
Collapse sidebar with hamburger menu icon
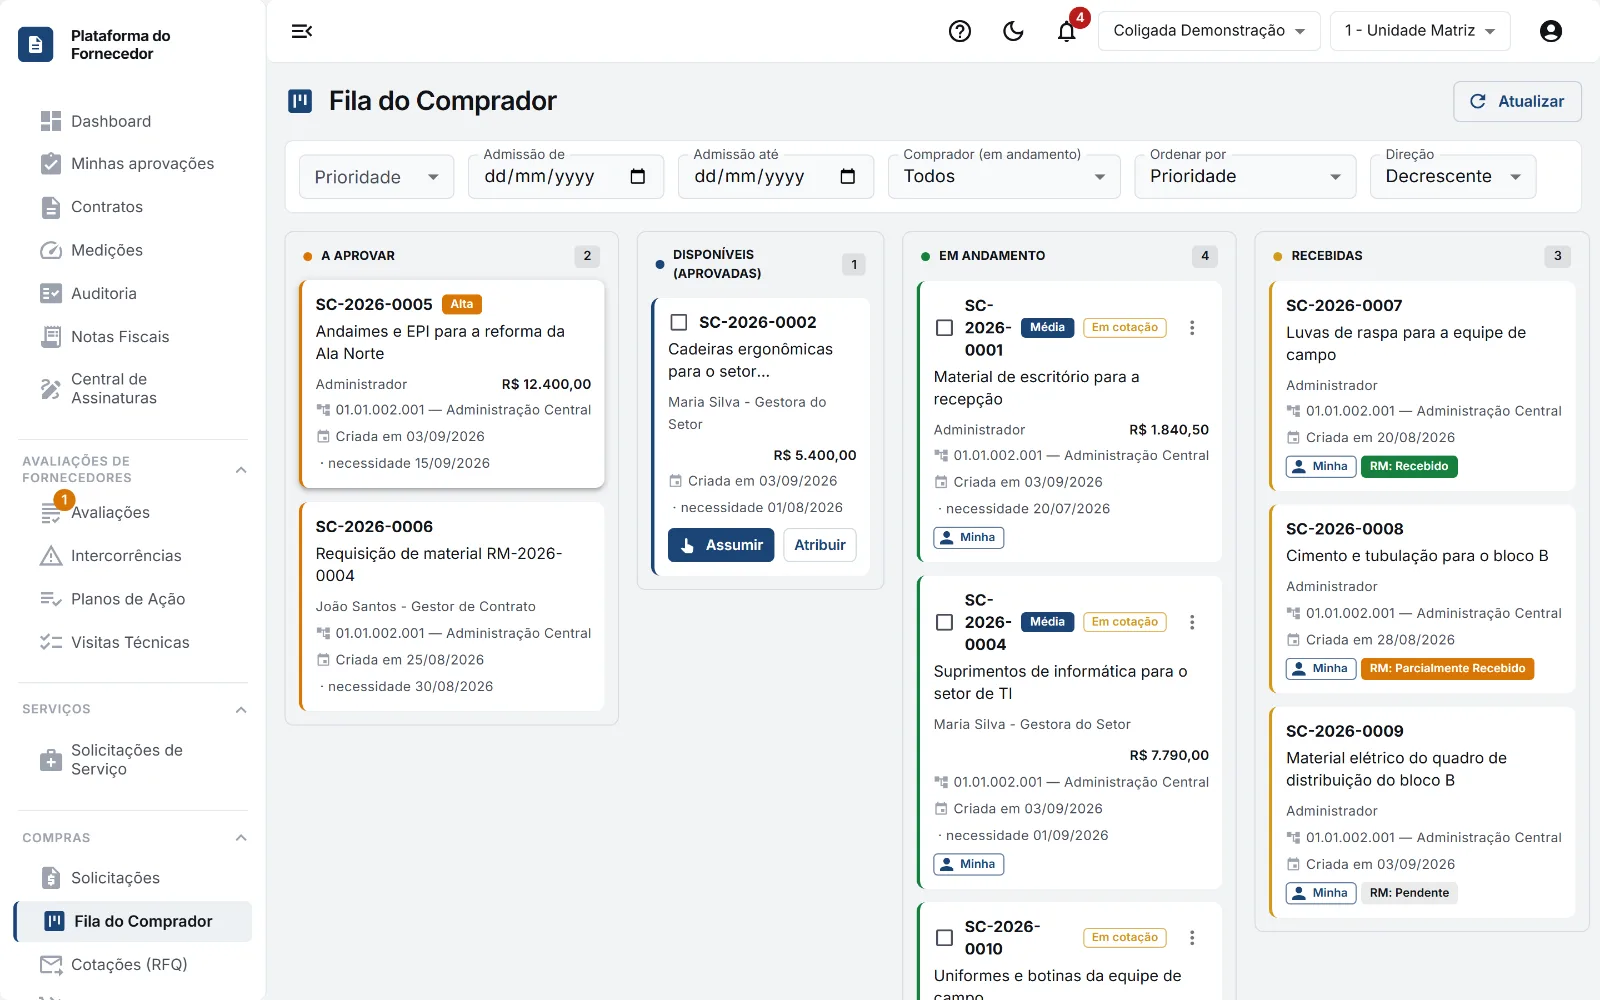[x=302, y=31]
